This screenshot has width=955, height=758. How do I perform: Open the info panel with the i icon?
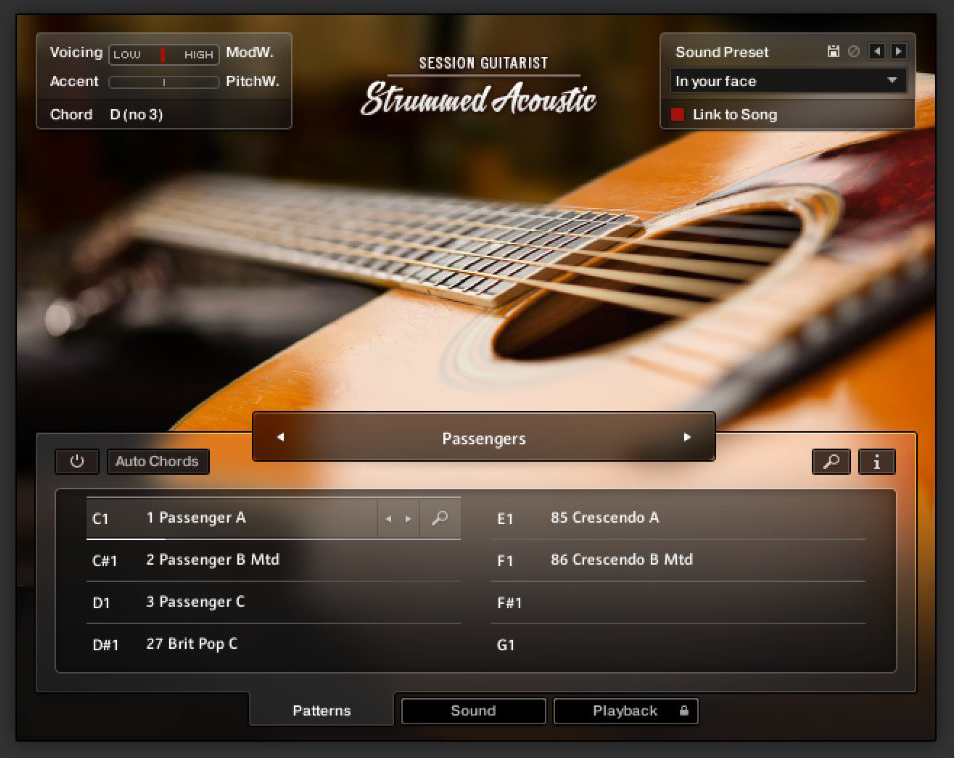pyautogui.click(x=876, y=461)
